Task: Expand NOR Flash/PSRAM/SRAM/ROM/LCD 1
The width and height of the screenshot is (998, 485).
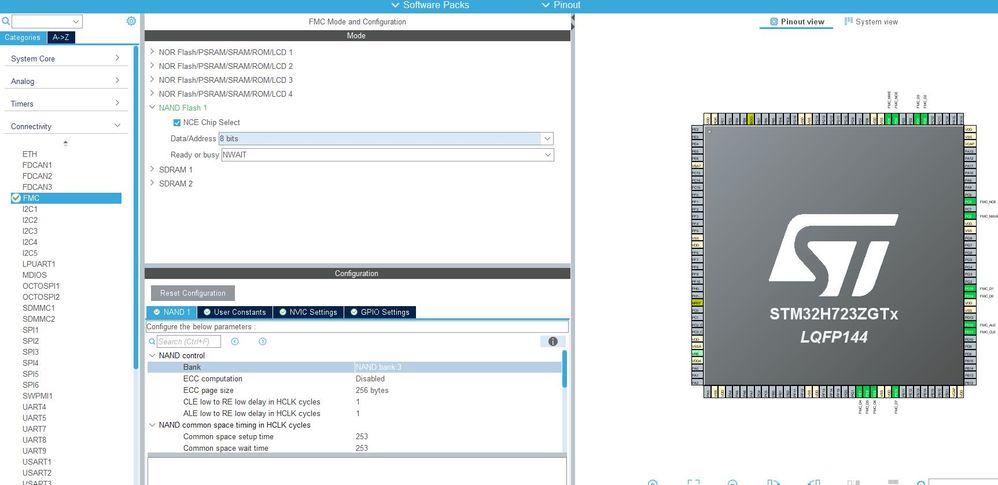Action: [152, 52]
